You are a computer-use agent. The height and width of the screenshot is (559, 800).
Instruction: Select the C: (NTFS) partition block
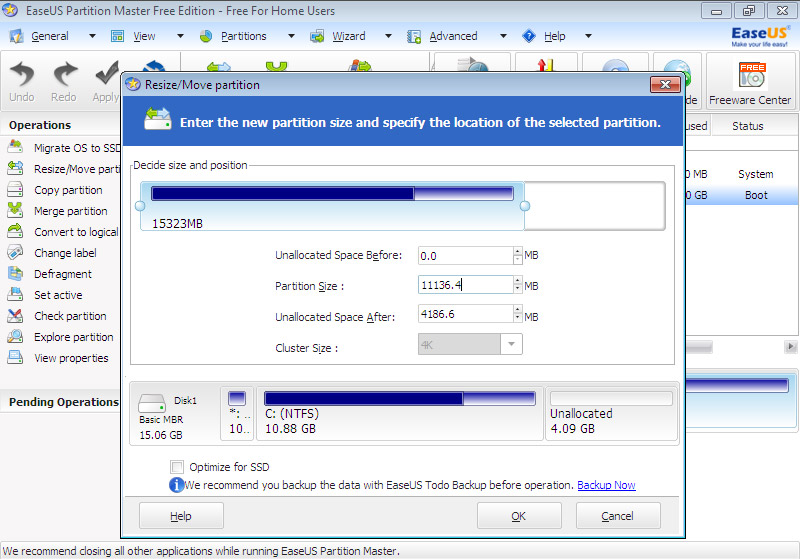click(399, 413)
